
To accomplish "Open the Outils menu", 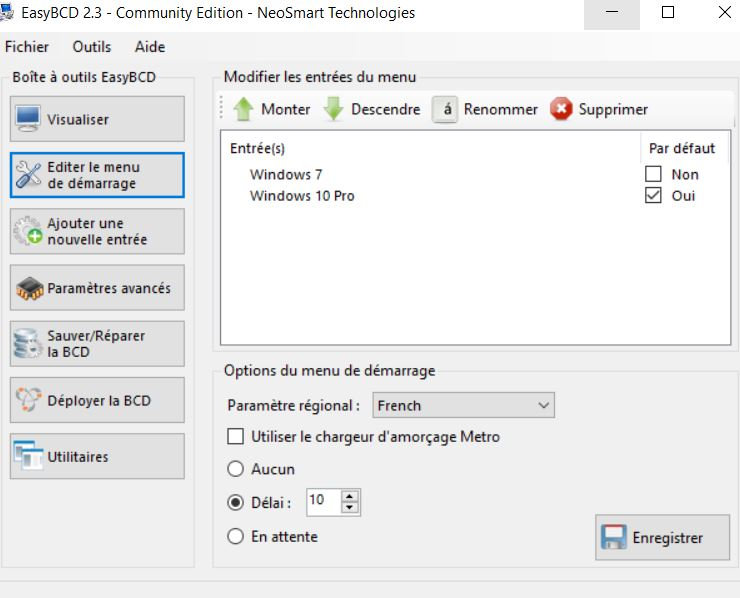I will tap(92, 47).
